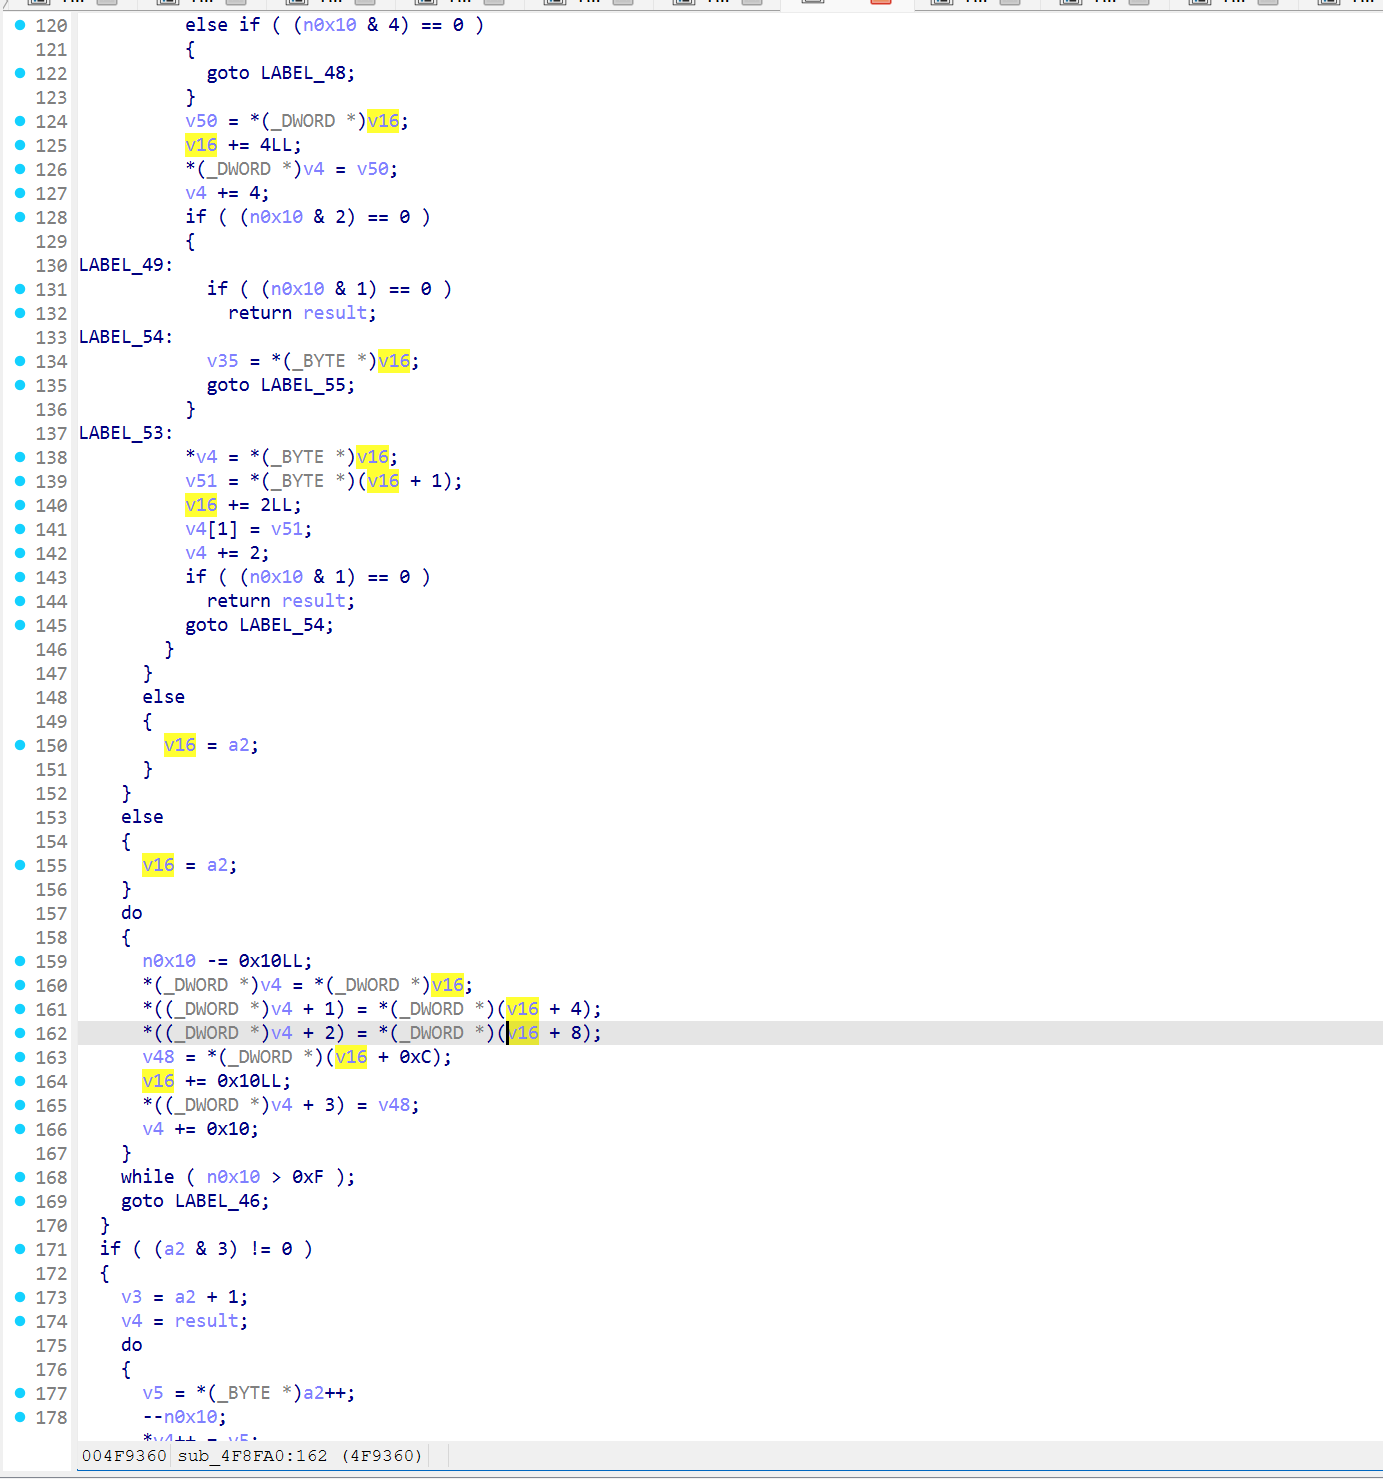Toggle breakpoint dot beside line 171
Screen dimensions: 1383x1479
point(20,1249)
